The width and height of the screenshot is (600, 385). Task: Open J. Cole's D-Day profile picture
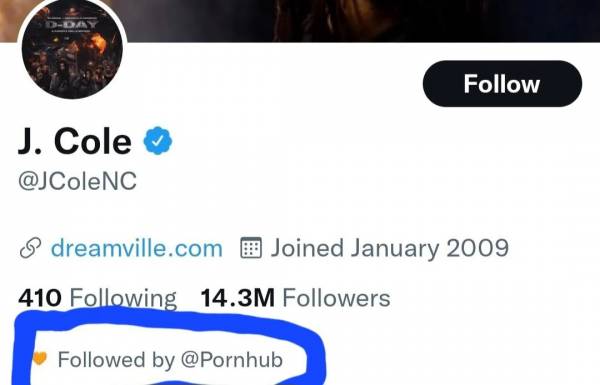[72, 49]
